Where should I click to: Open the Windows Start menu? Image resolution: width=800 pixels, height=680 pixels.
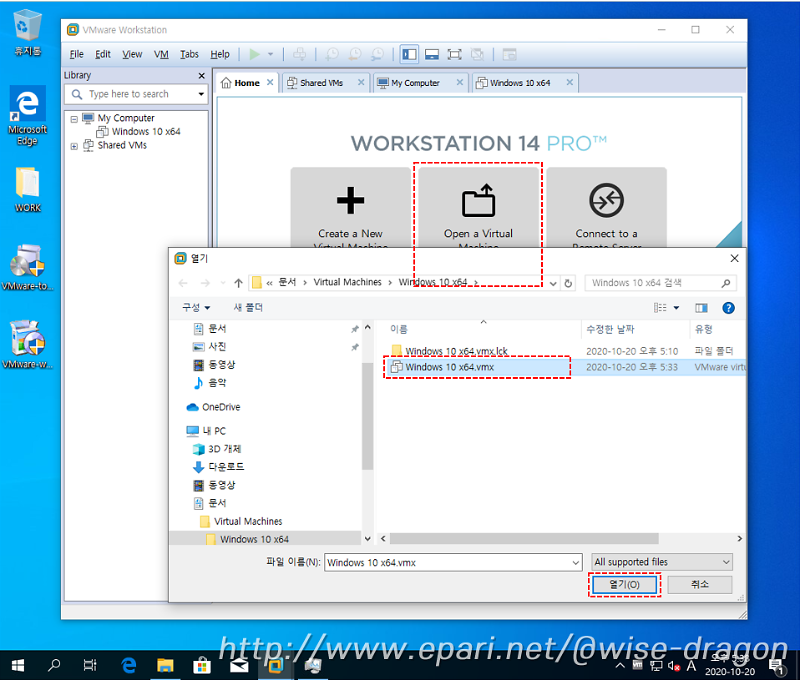pos(17,665)
